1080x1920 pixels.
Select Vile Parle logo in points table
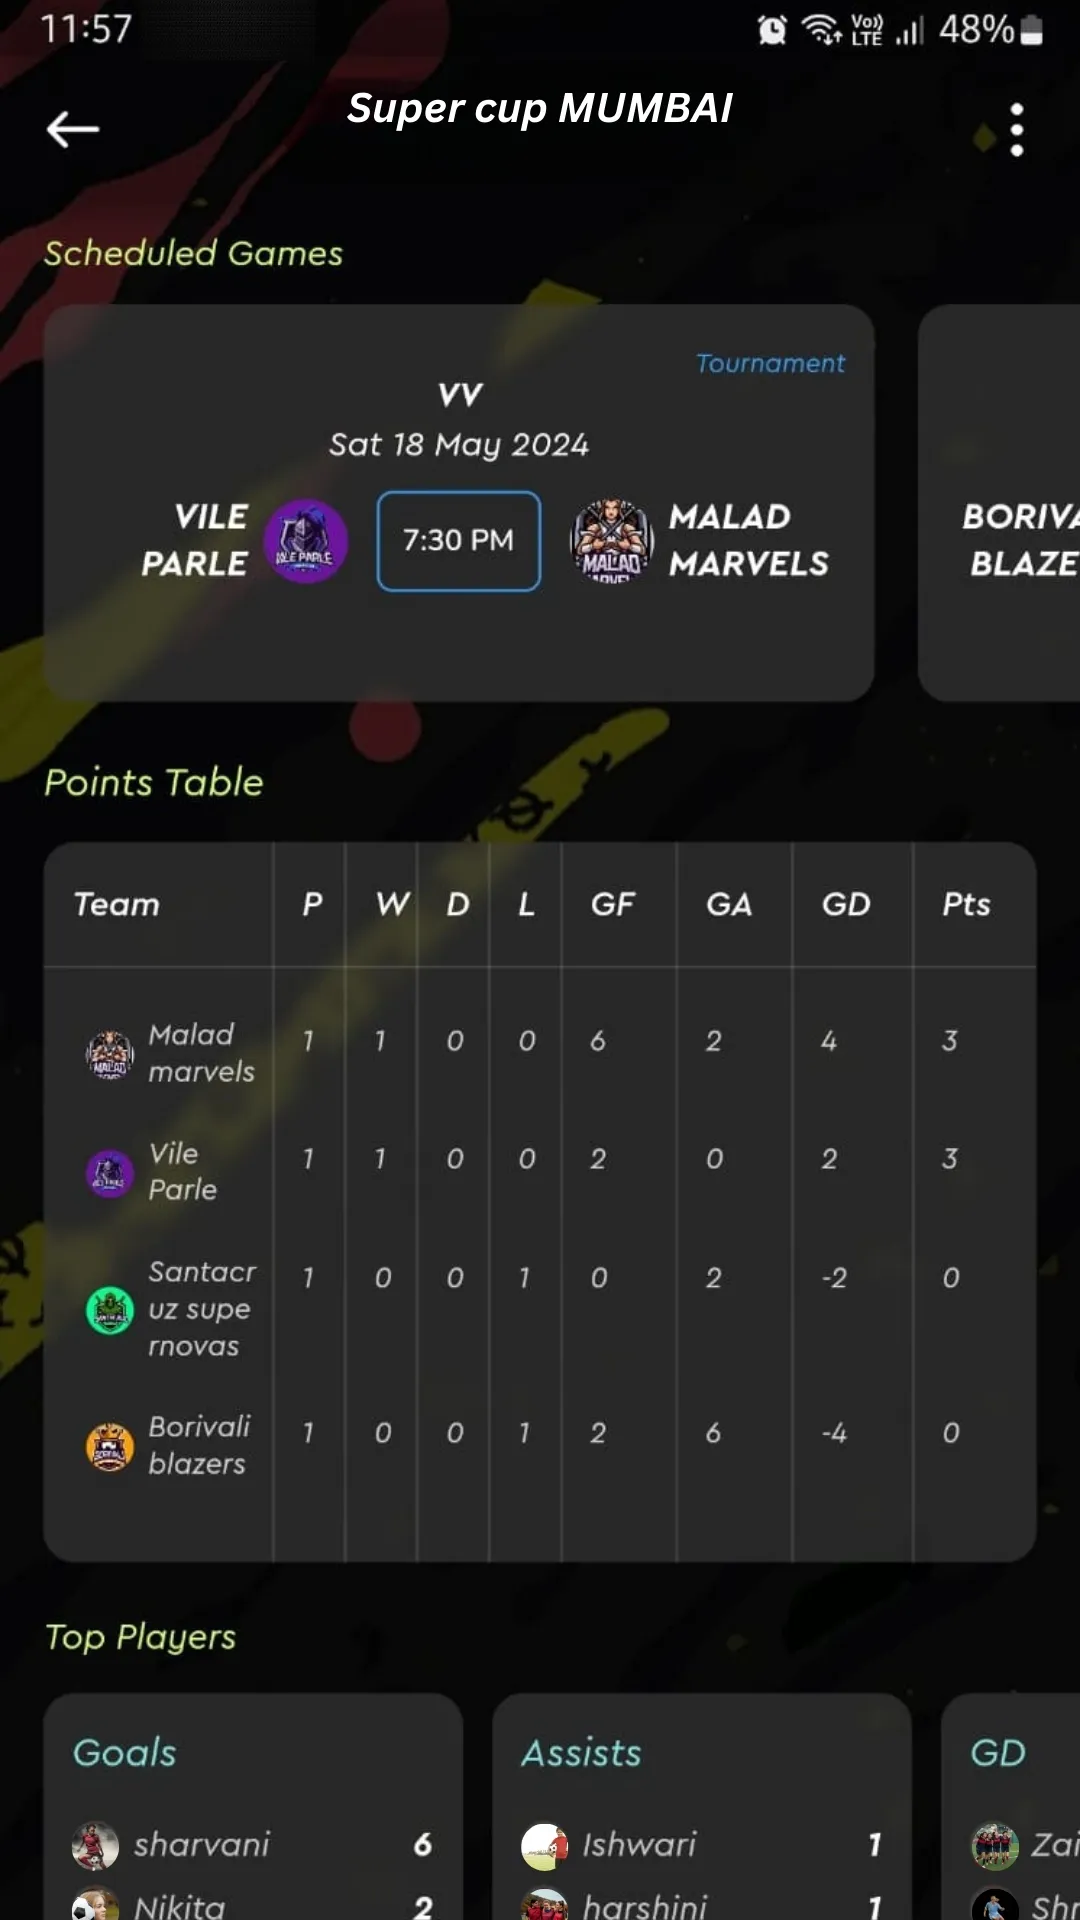(110, 1172)
